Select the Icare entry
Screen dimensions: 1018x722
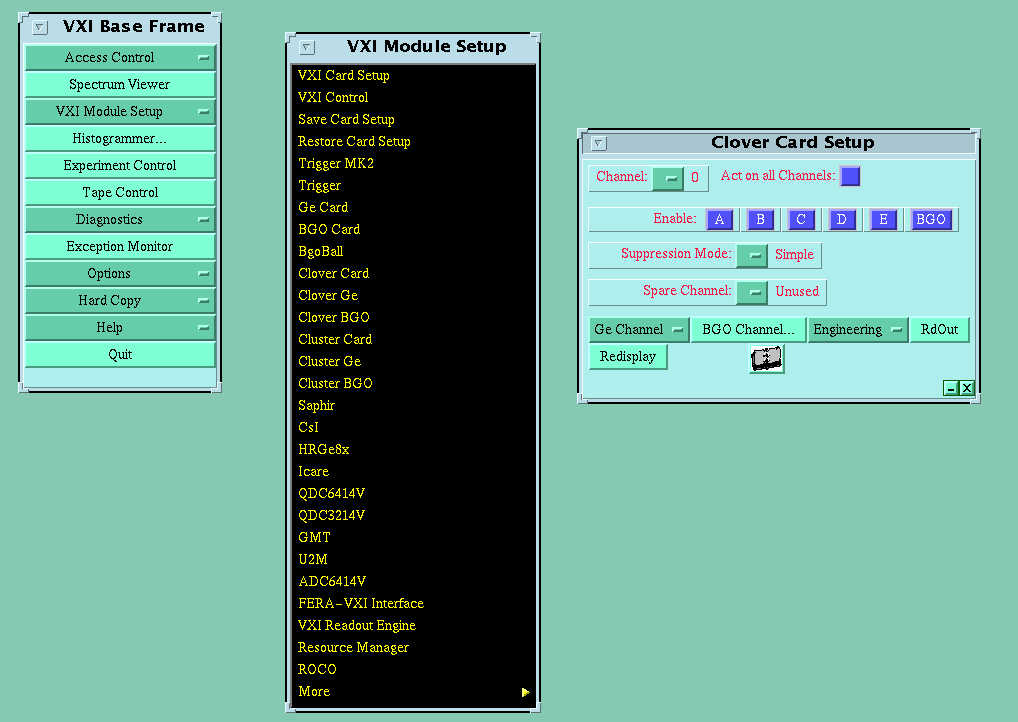[413, 472]
